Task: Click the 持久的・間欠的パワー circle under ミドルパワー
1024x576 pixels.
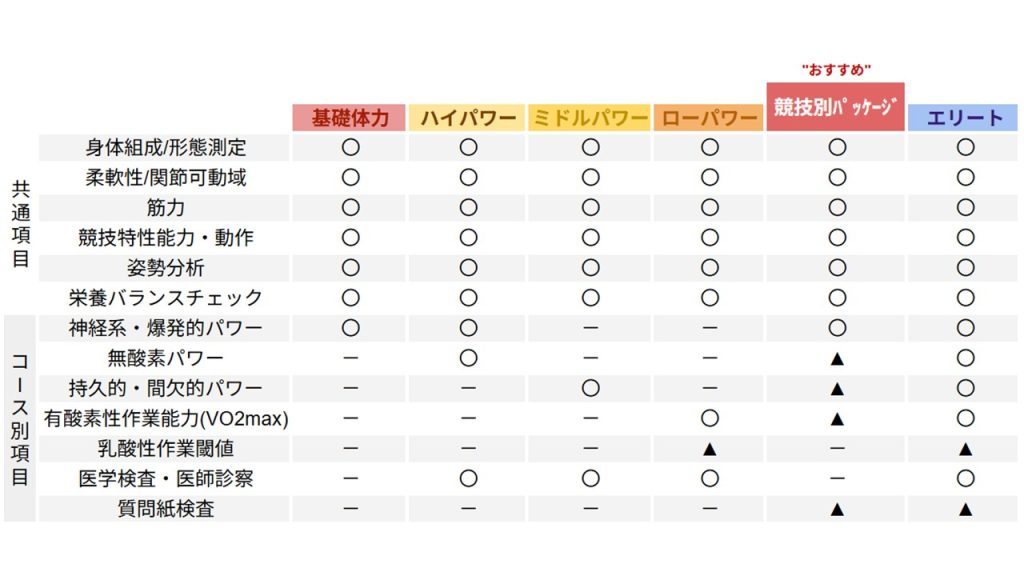Action: pos(590,388)
